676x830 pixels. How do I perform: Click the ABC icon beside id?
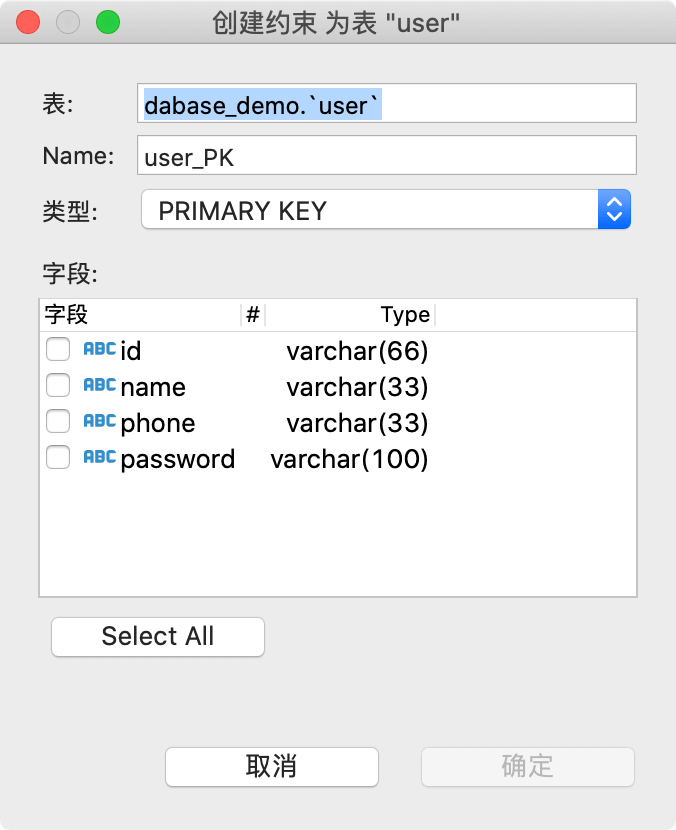(x=99, y=350)
